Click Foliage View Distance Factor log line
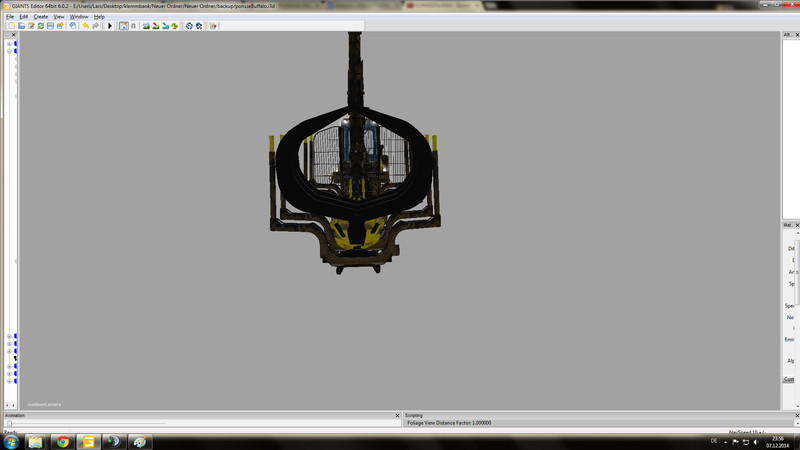 point(449,423)
